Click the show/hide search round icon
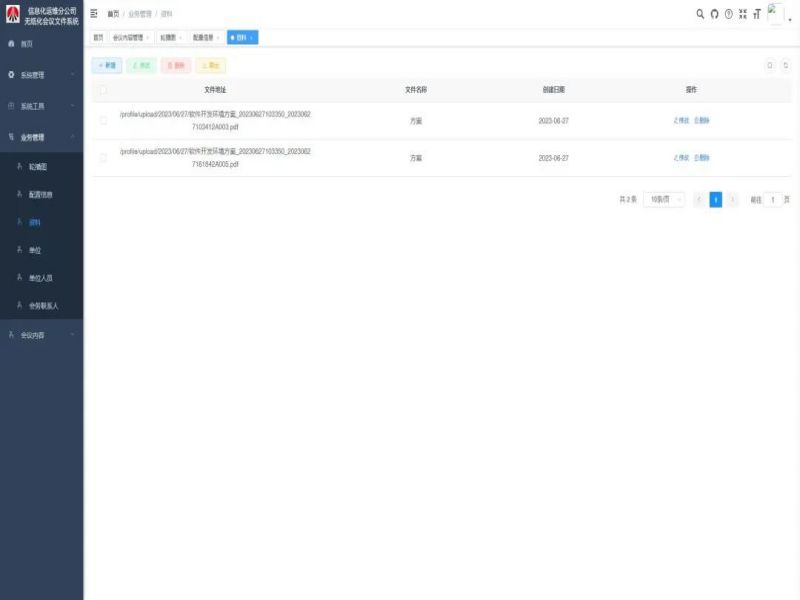 tap(769, 65)
